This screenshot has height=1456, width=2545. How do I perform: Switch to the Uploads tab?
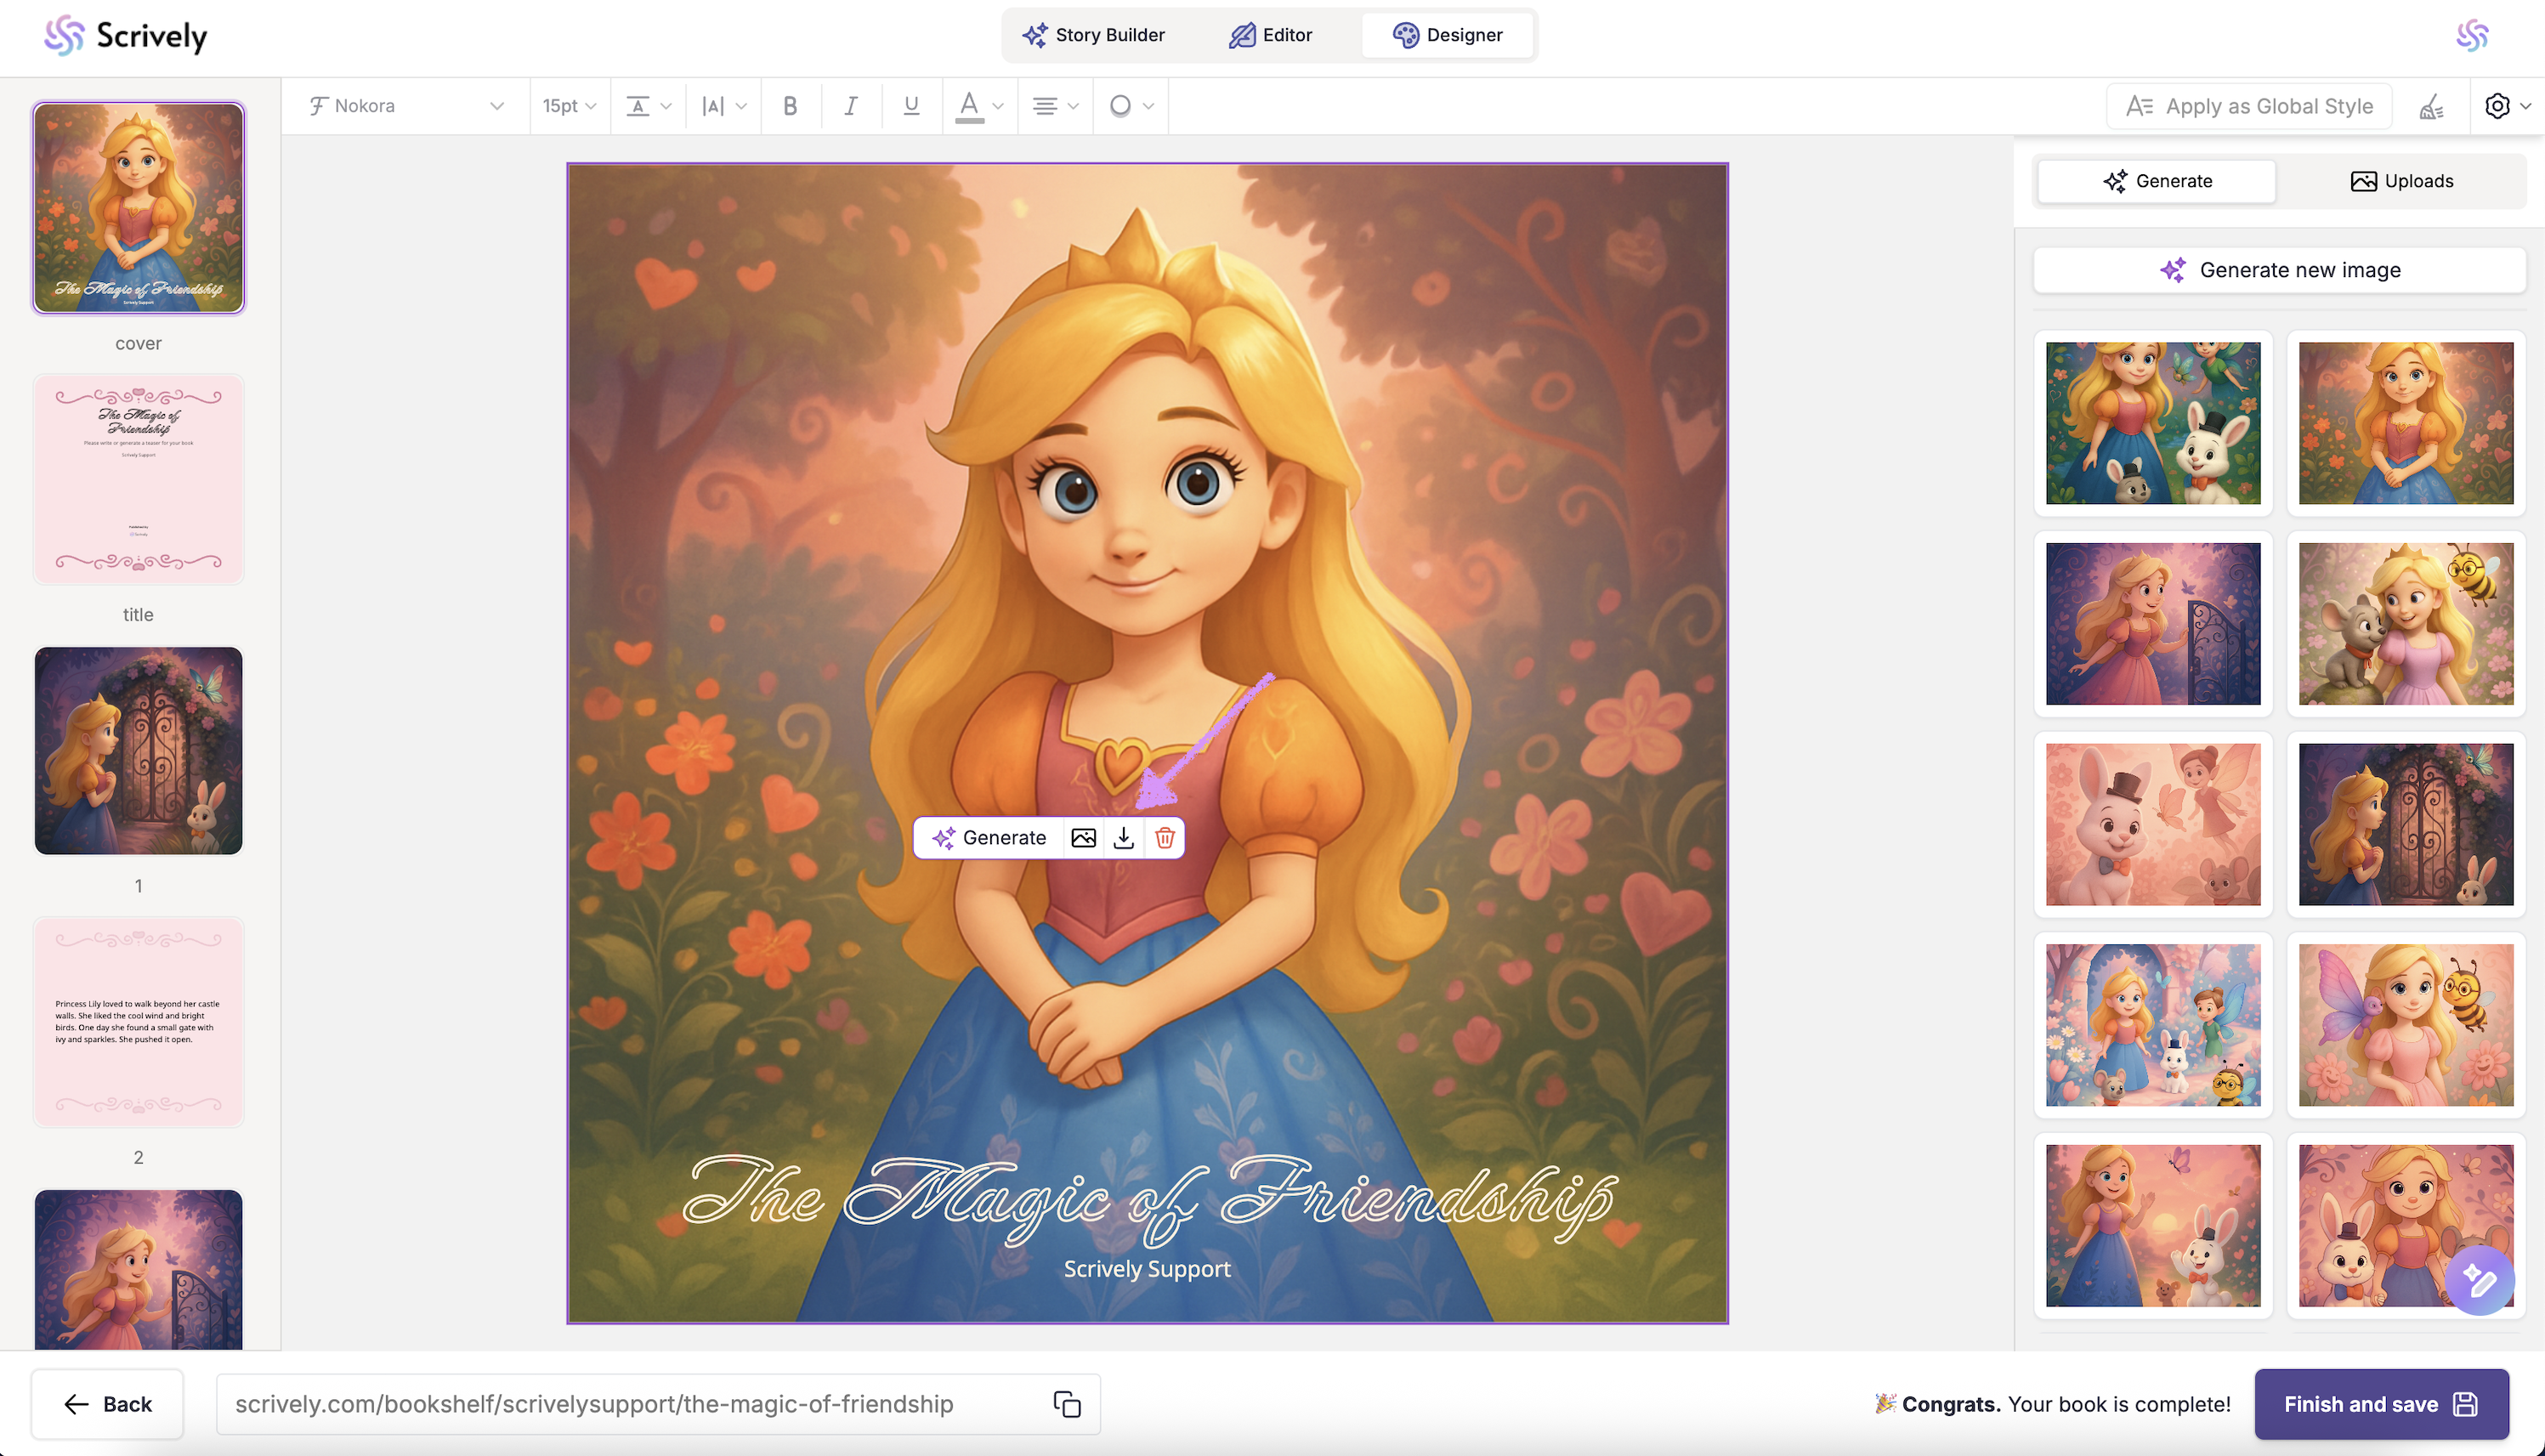tap(2401, 181)
